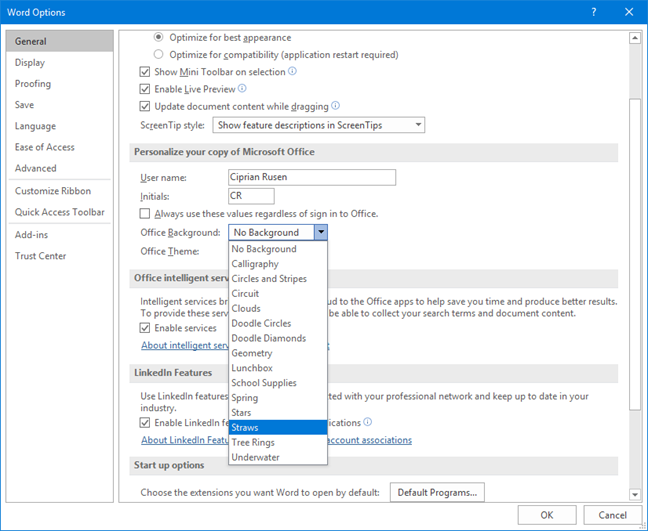
Task: Pick School Supplies background
Action: tap(278, 383)
